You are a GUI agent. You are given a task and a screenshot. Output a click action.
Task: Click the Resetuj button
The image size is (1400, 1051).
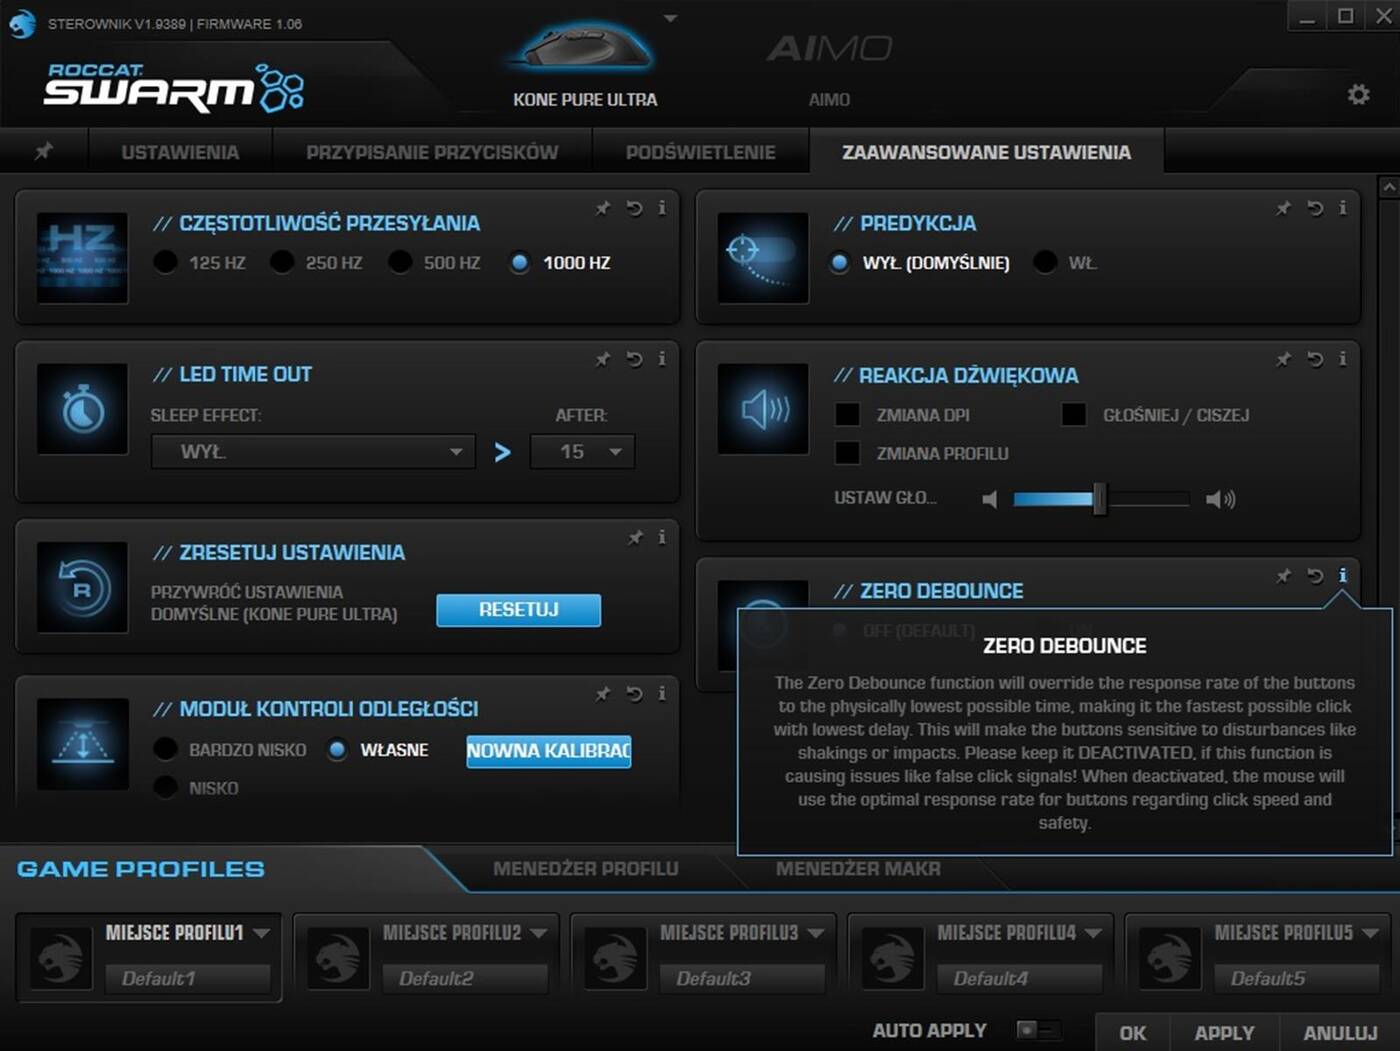pos(518,610)
